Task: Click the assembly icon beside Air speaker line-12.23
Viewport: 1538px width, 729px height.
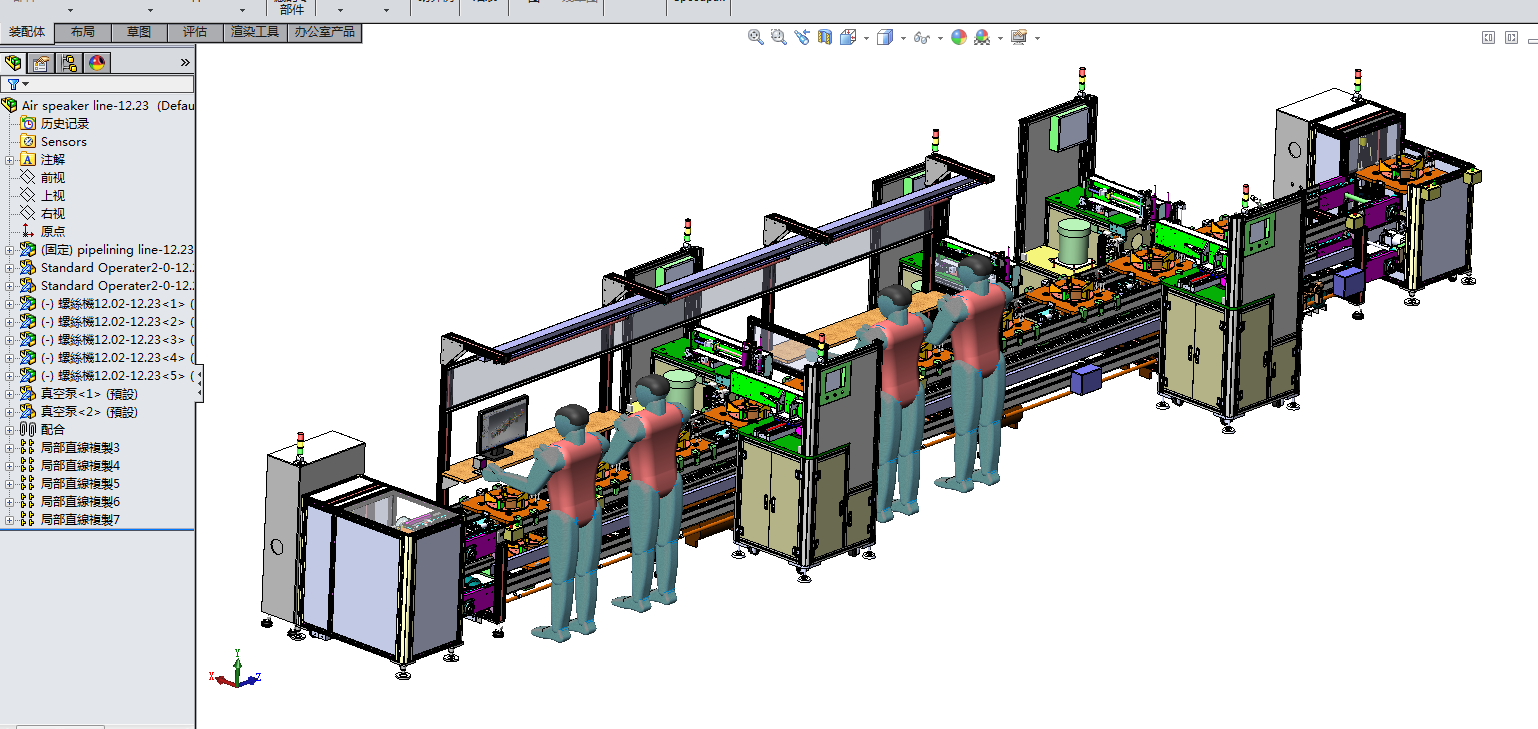Action: (x=10, y=105)
